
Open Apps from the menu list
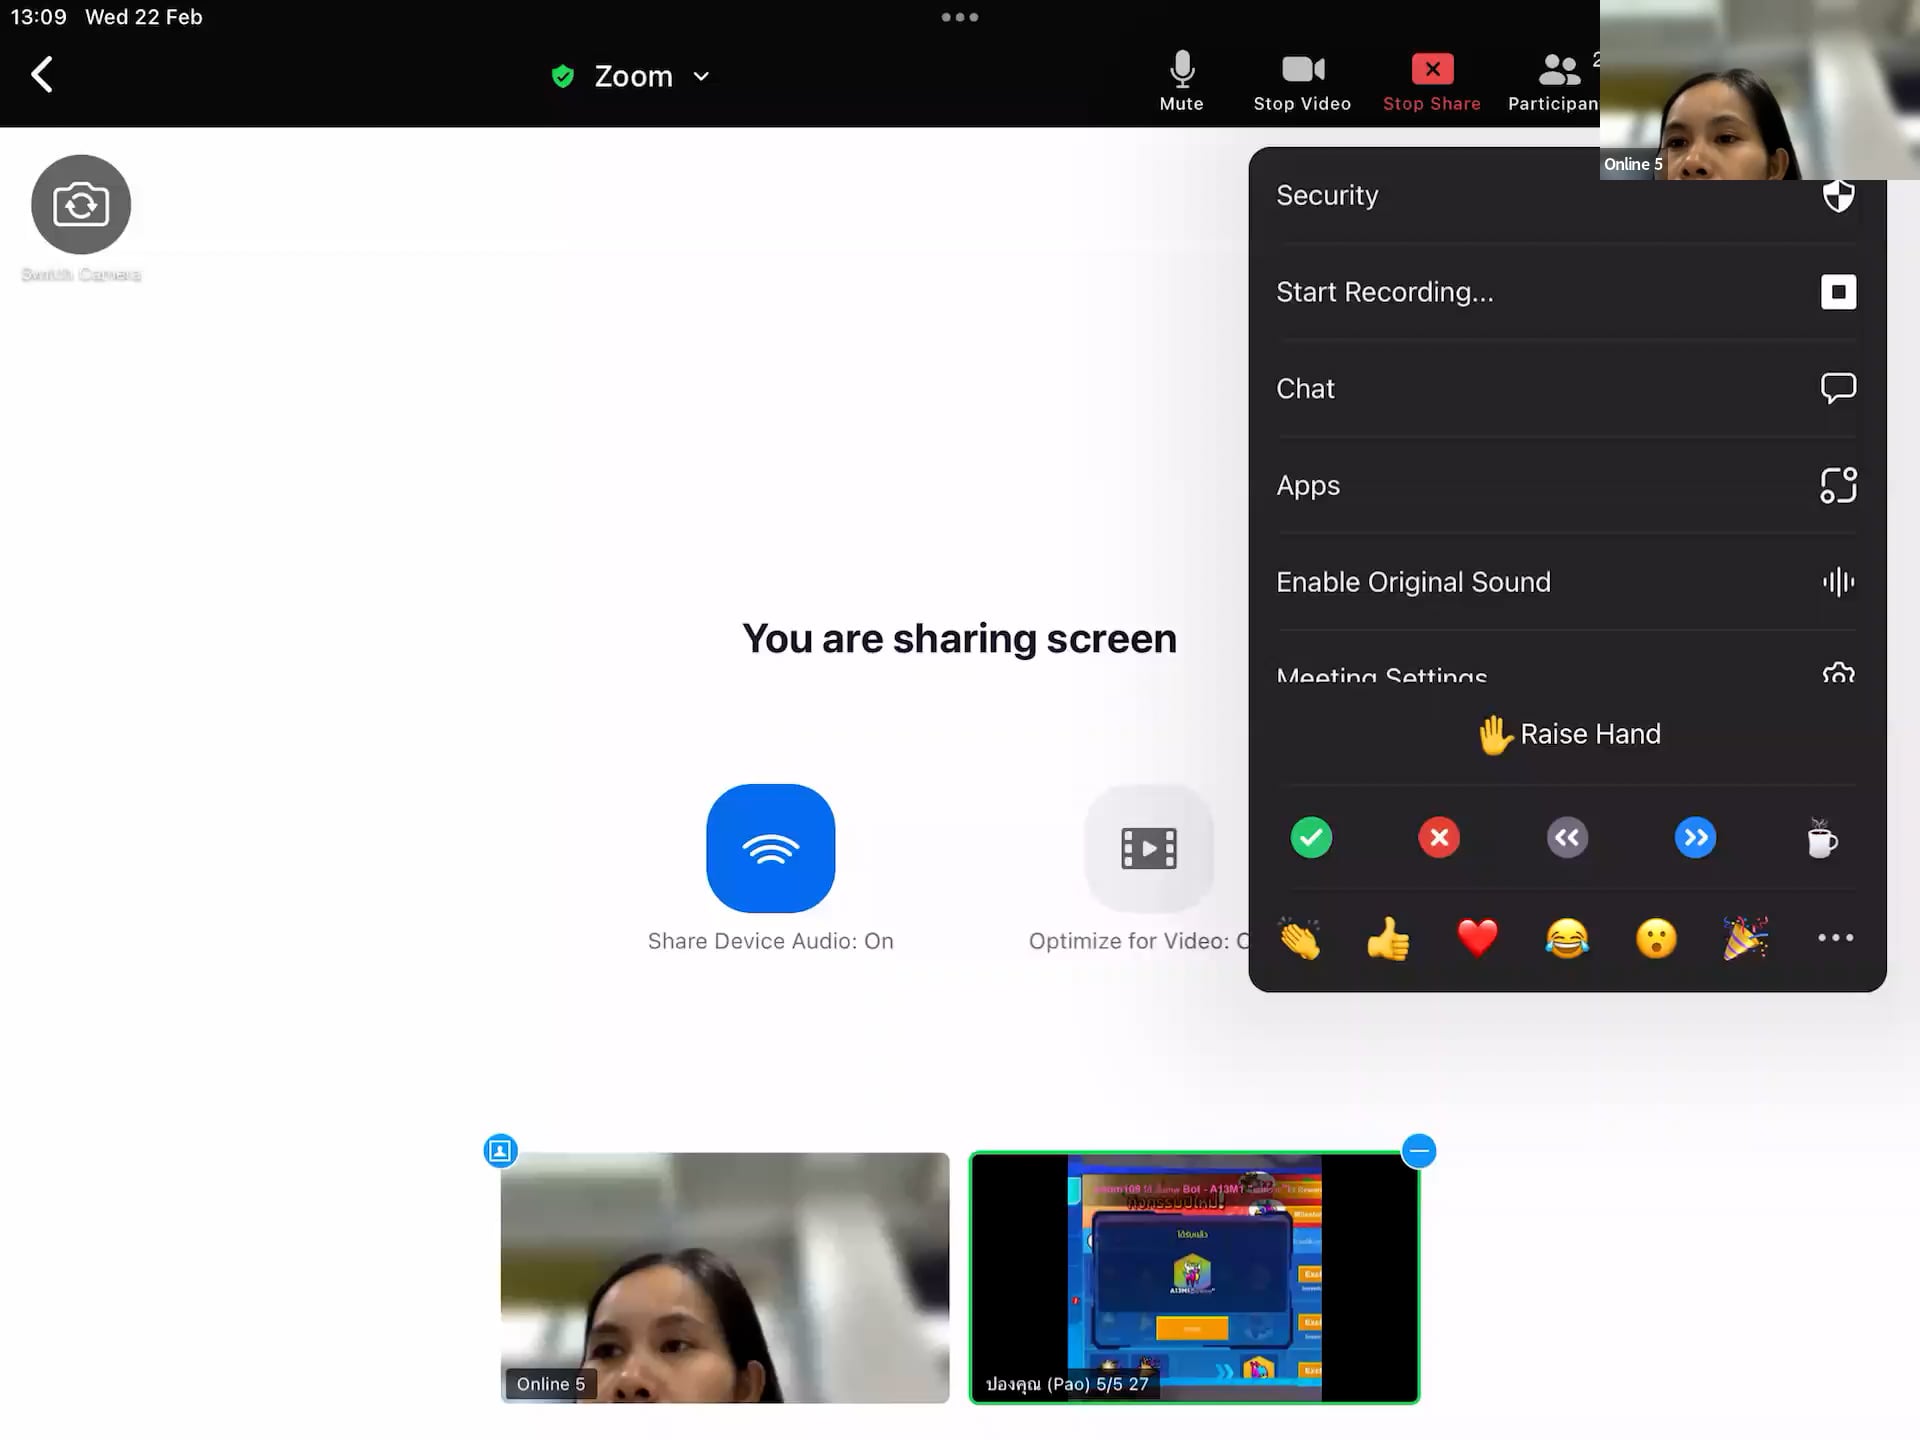[1566, 486]
